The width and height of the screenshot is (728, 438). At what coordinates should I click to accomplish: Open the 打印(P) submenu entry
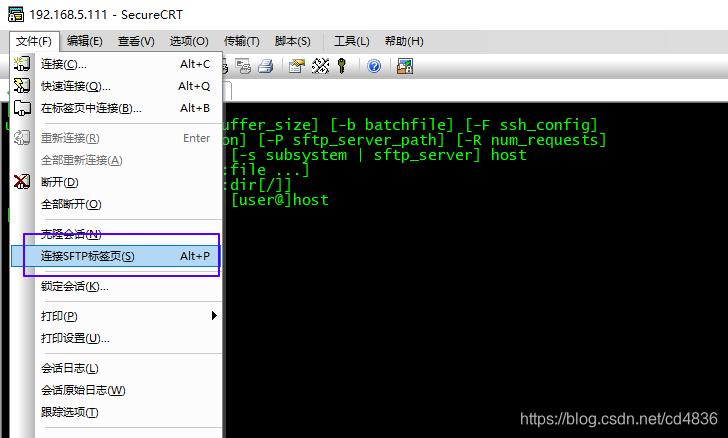(116, 316)
